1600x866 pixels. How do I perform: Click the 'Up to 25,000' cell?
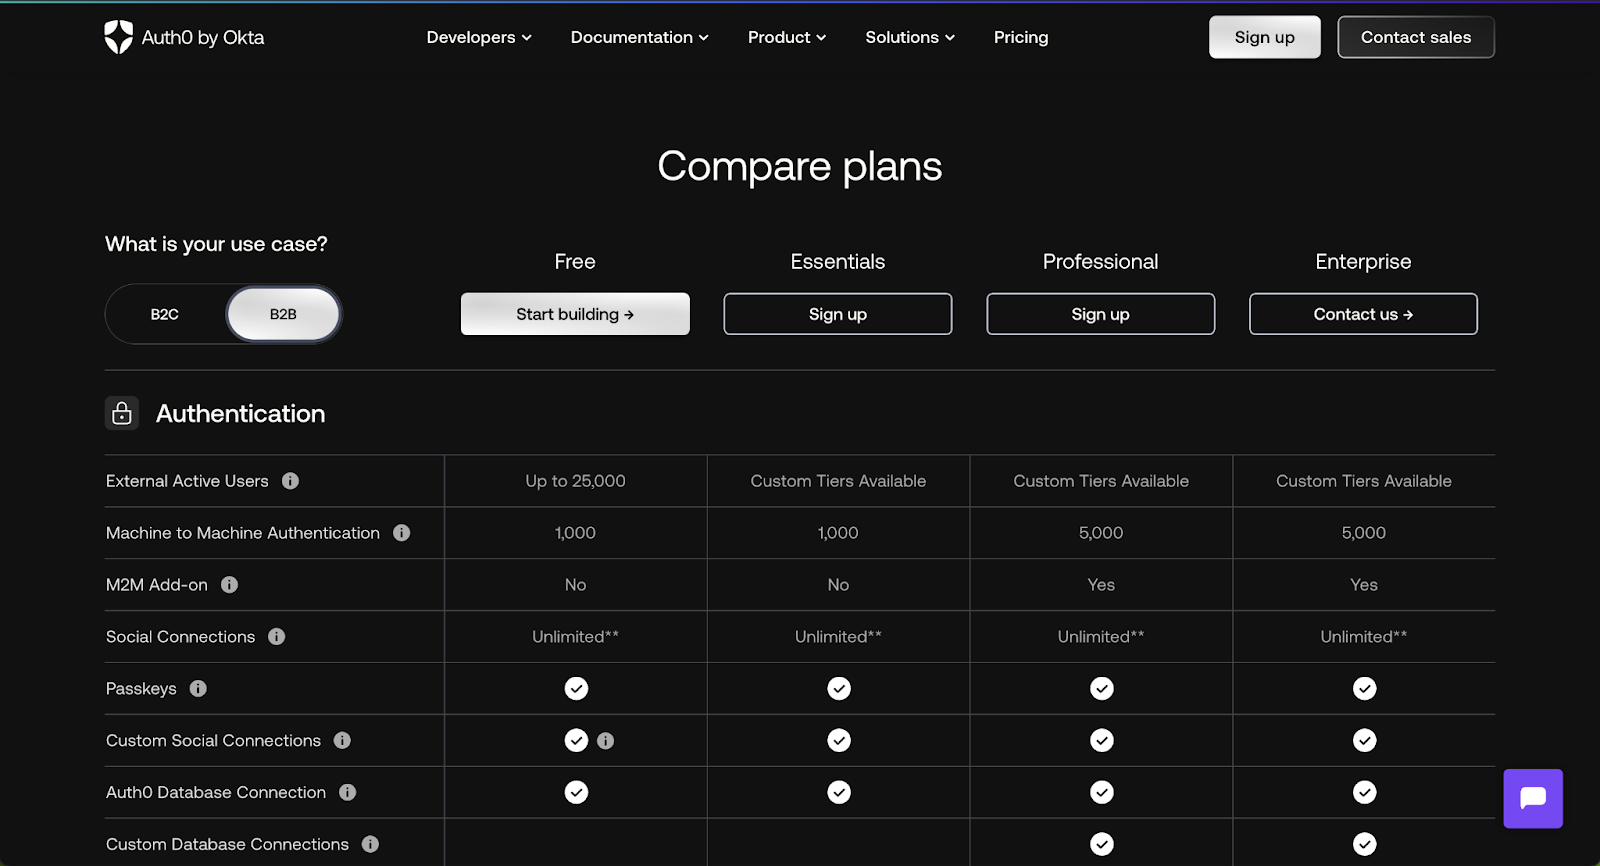(x=576, y=481)
